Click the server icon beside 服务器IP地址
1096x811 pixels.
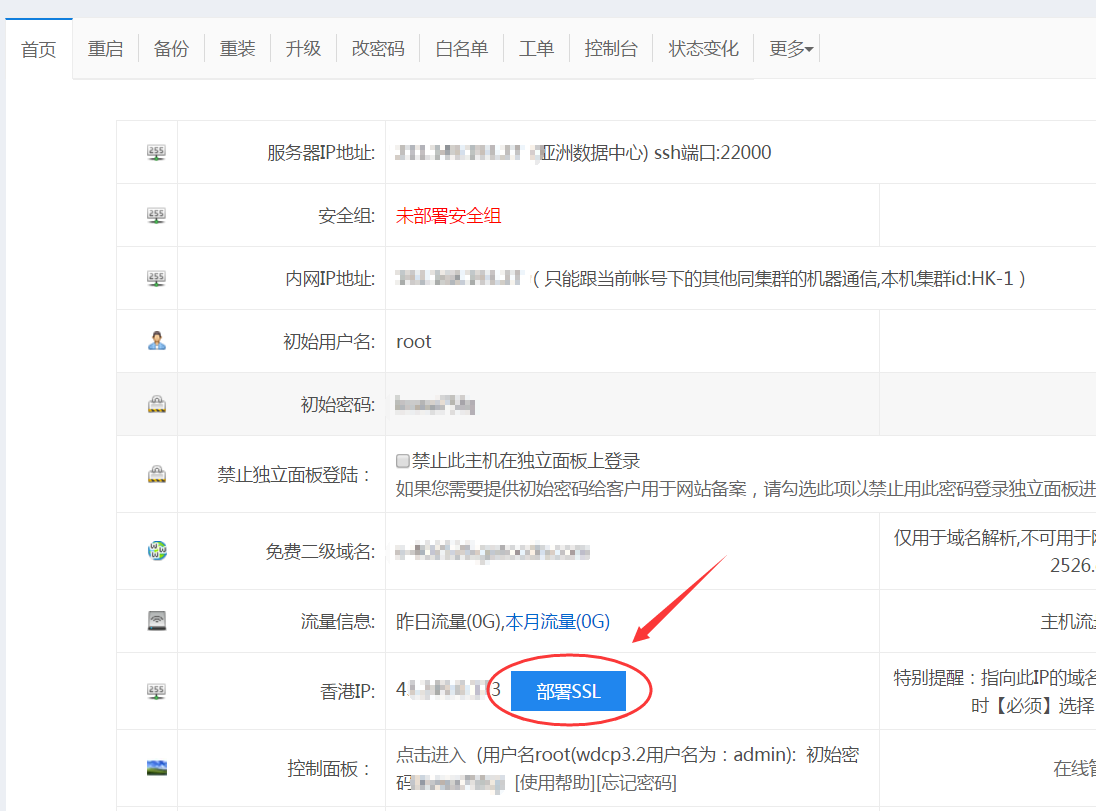click(x=156, y=152)
